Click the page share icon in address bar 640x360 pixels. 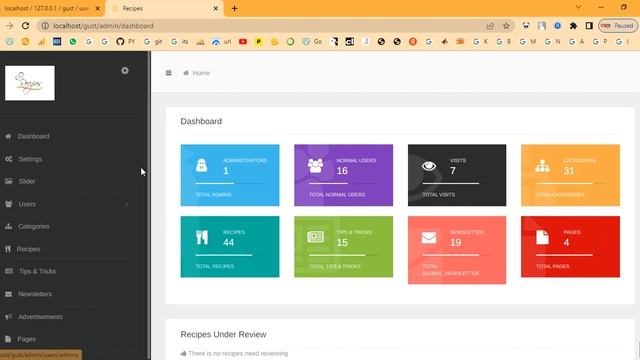click(x=490, y=26)
